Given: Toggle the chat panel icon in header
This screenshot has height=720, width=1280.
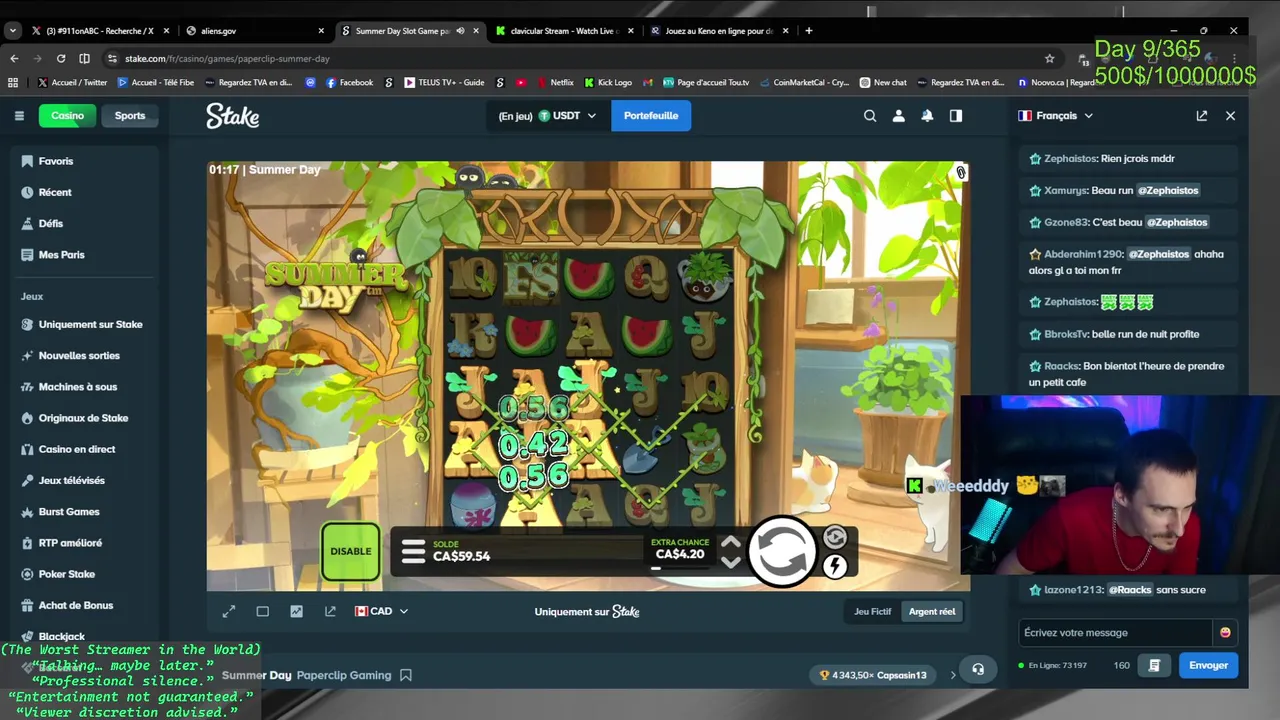Looking at the screenshot, I should coord(956,116).
